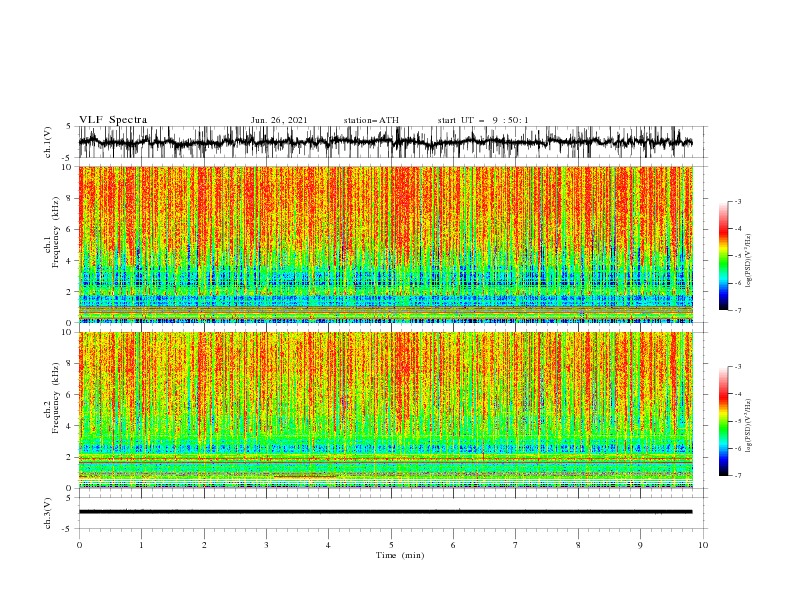Click time axis tick label '10'
The width and height of the screenshot is (792, 612).
pyautogui.click(x=703, y=545)
